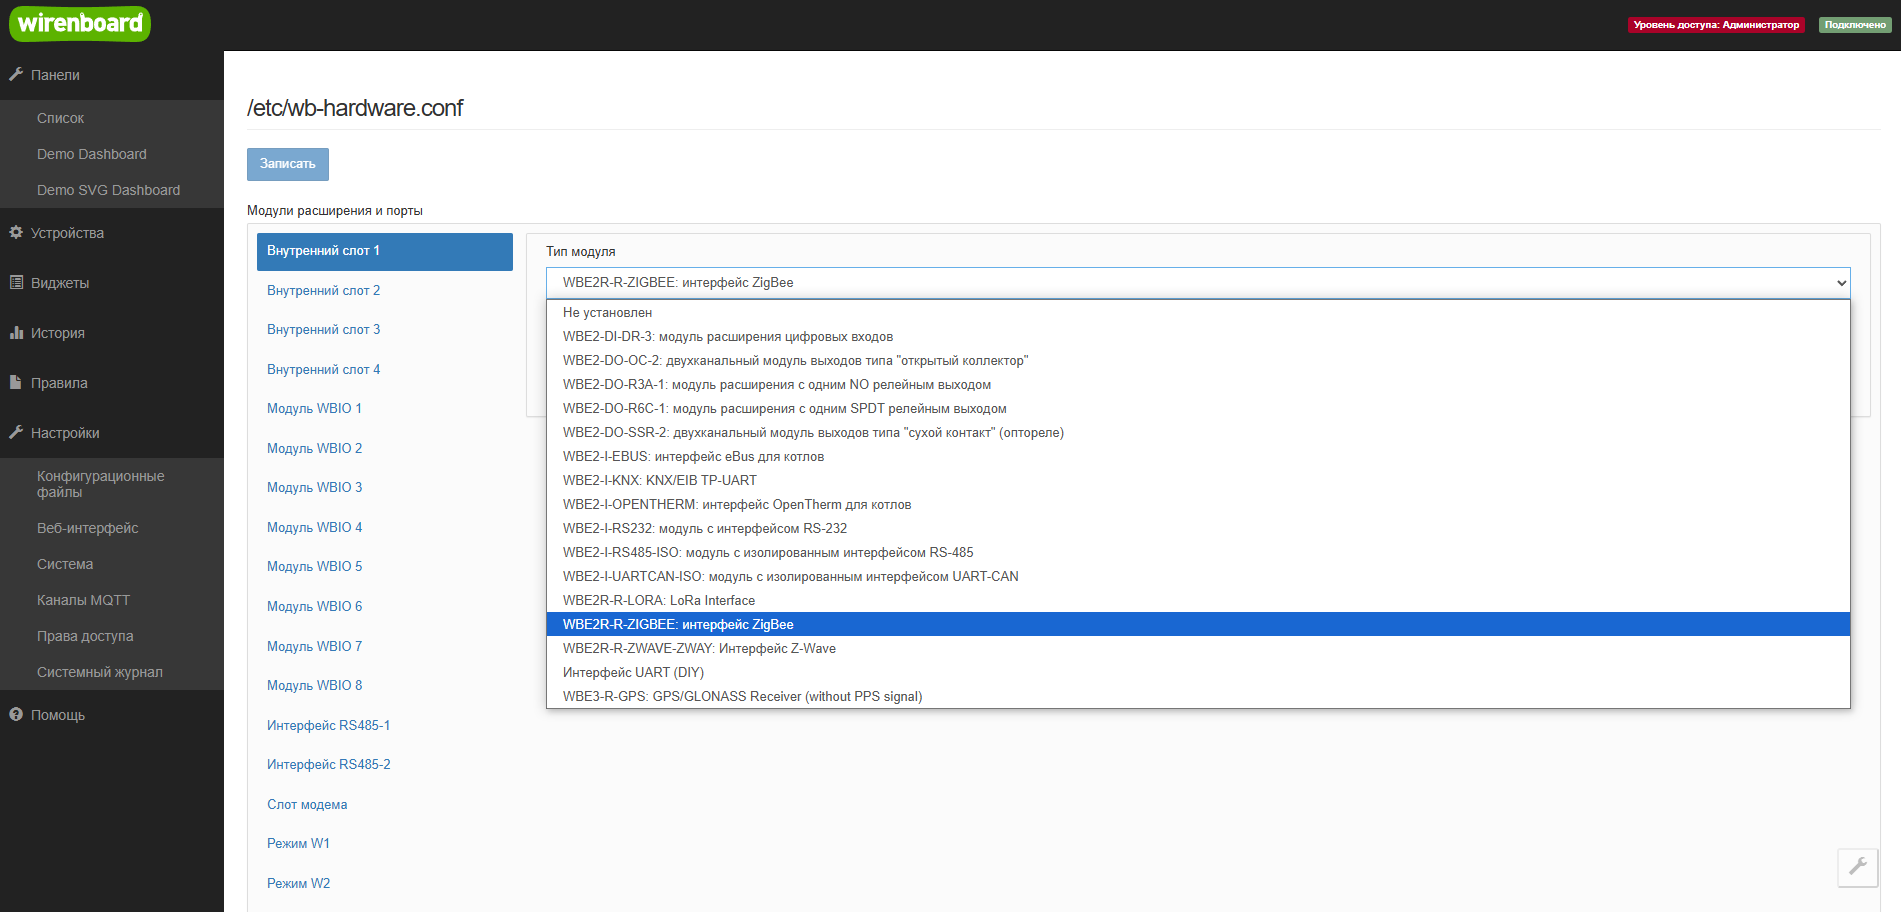Pick WBE2-I-UARTCAN-ISO option
This screenshot has height=912, width=1901.
tap(1198, 577)
